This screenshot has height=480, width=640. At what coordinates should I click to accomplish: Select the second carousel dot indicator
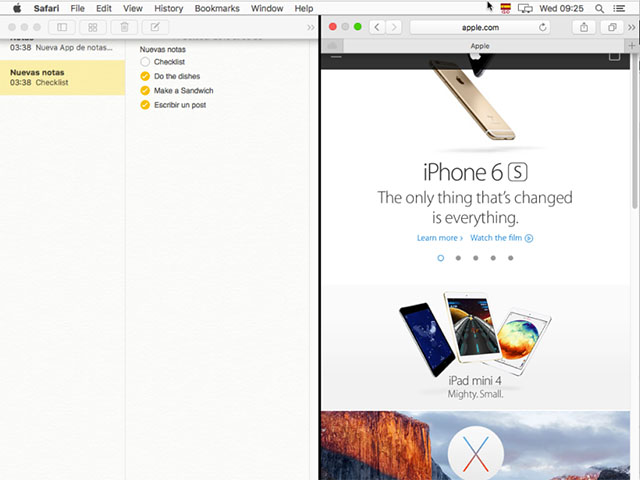point(458,258)
